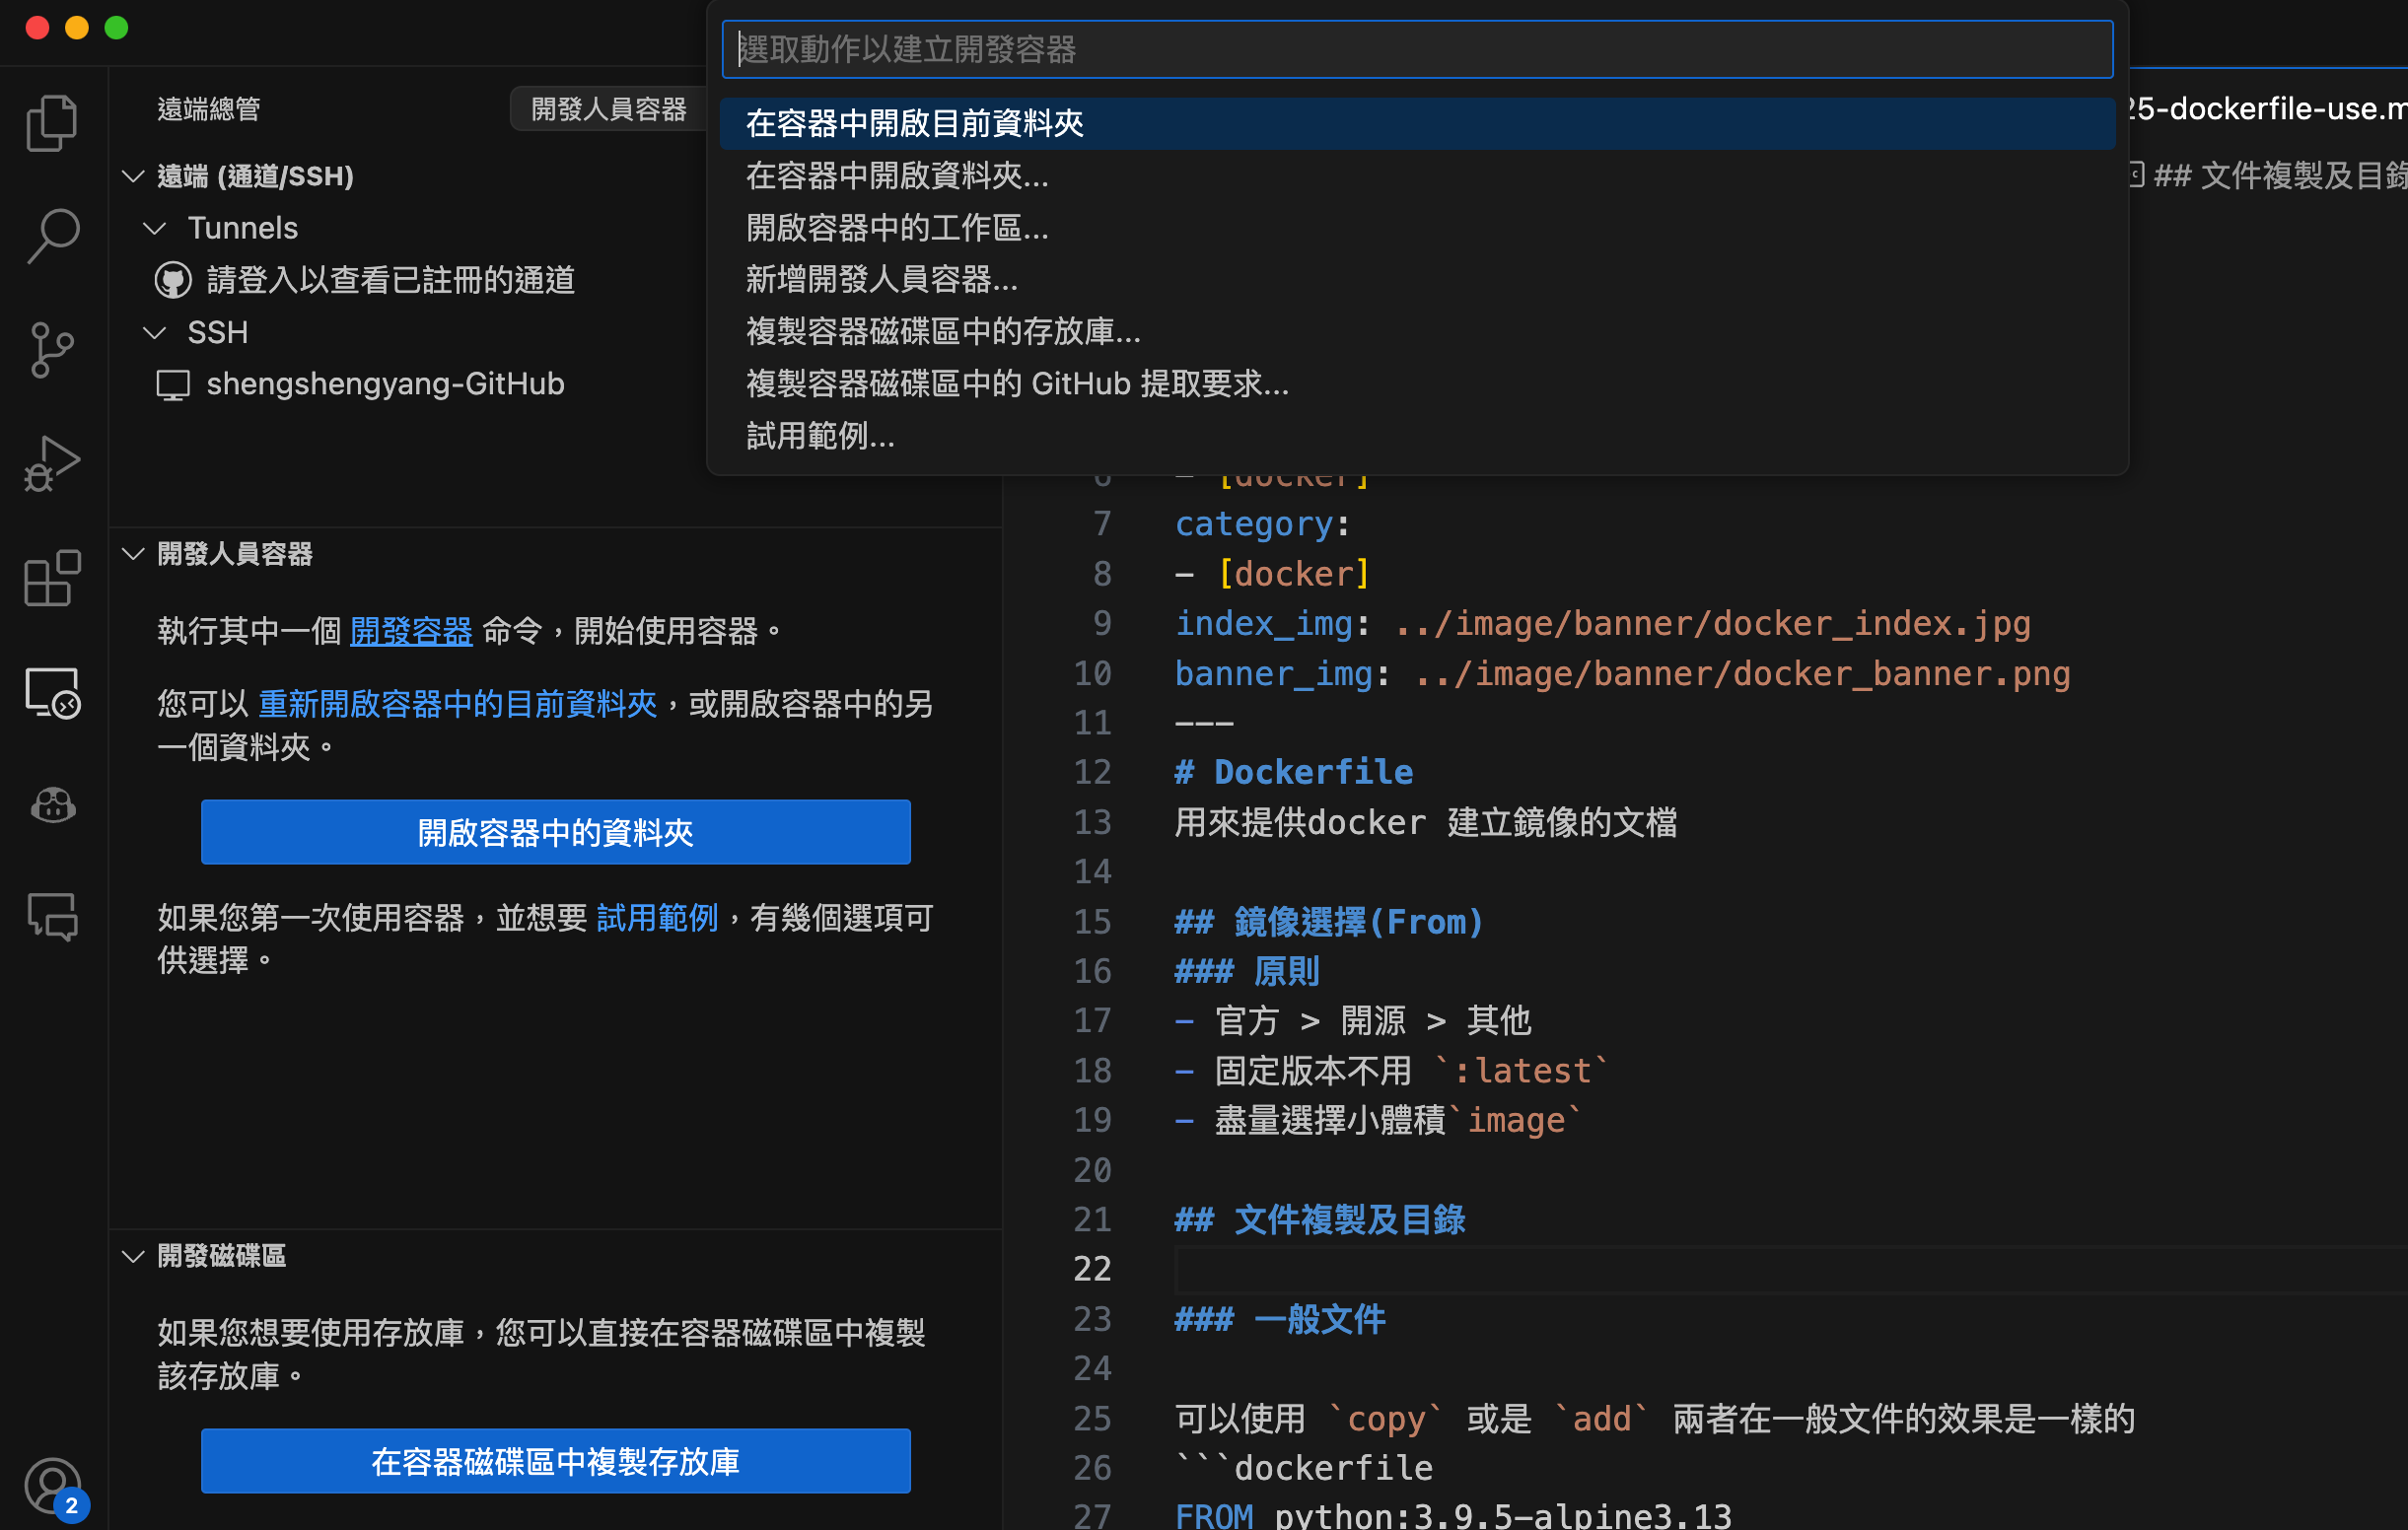Open the Run and Debug icon

(52, 465)
